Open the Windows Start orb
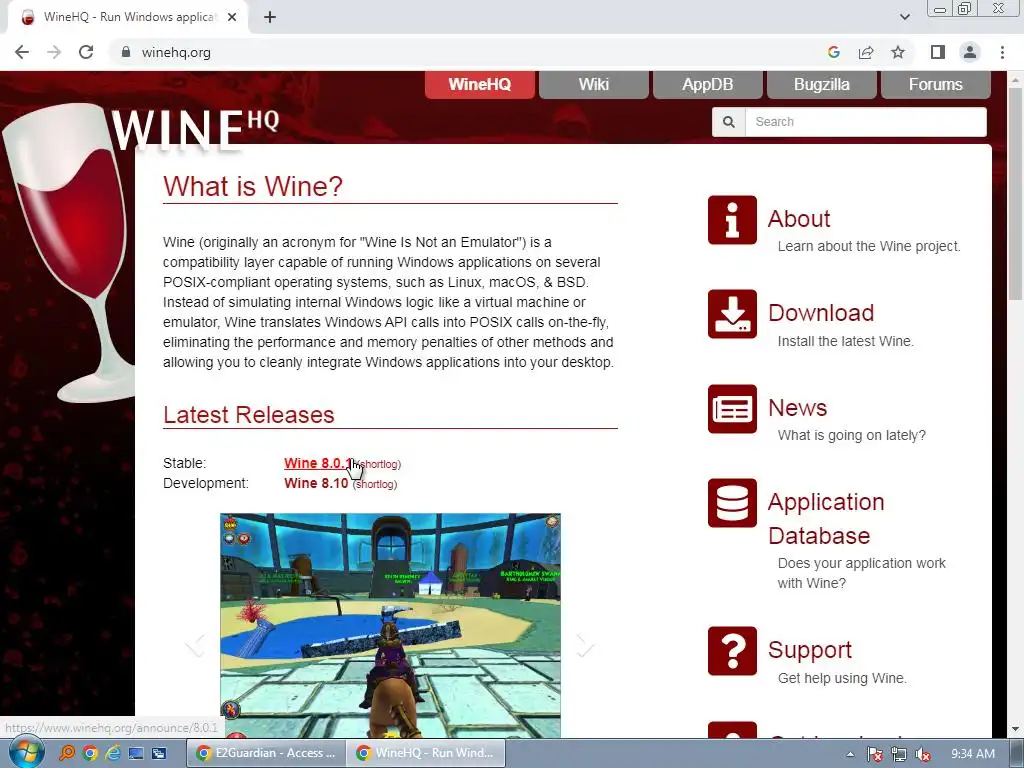 tap(27, 752)
